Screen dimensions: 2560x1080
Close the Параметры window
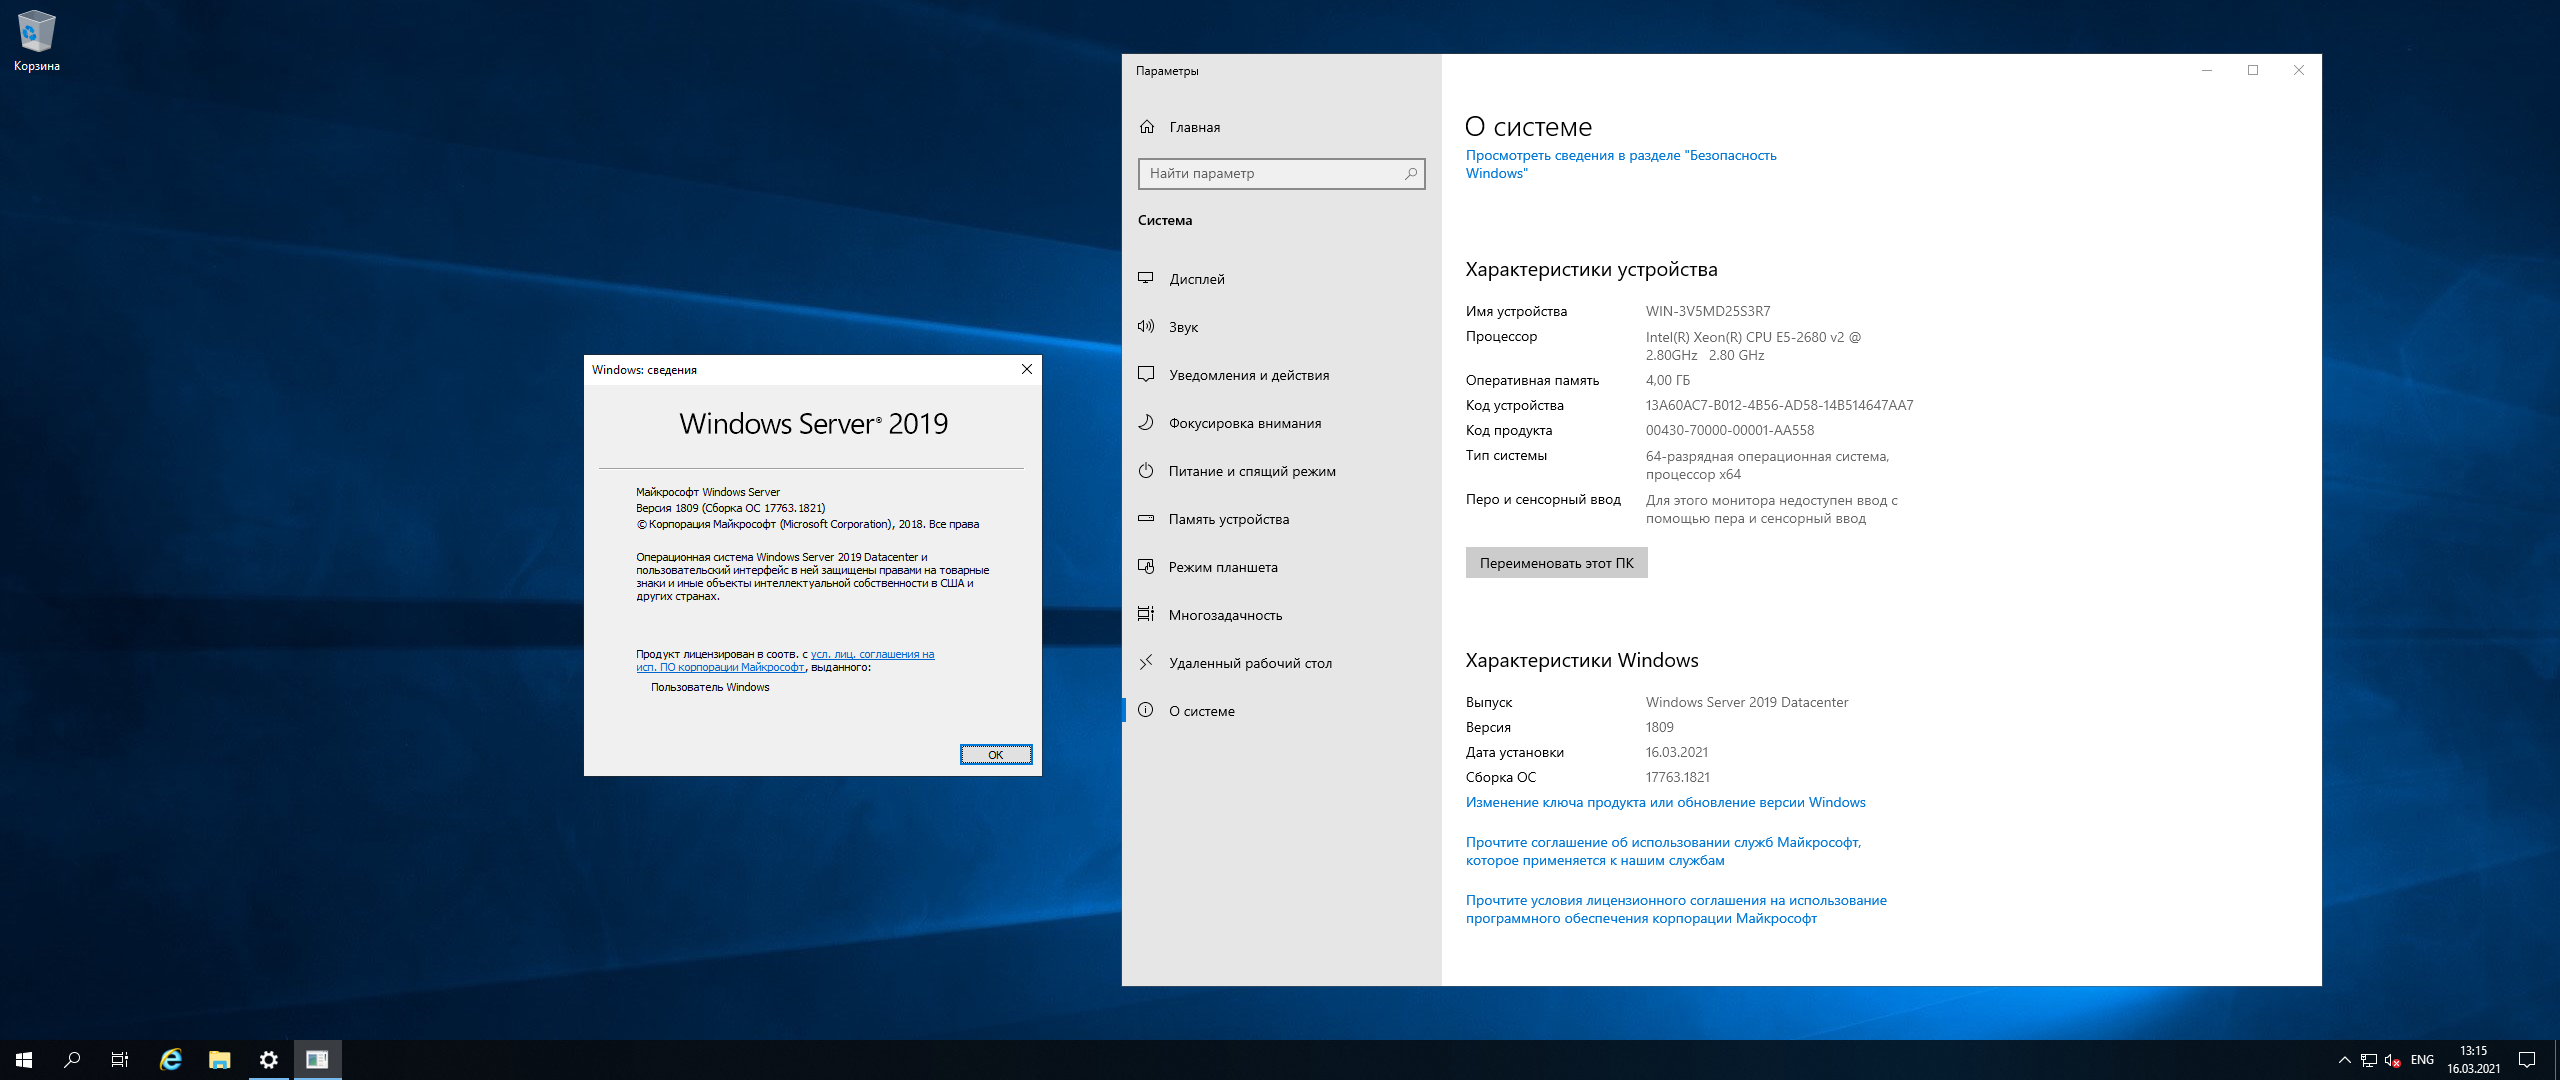pos(2299,70)
